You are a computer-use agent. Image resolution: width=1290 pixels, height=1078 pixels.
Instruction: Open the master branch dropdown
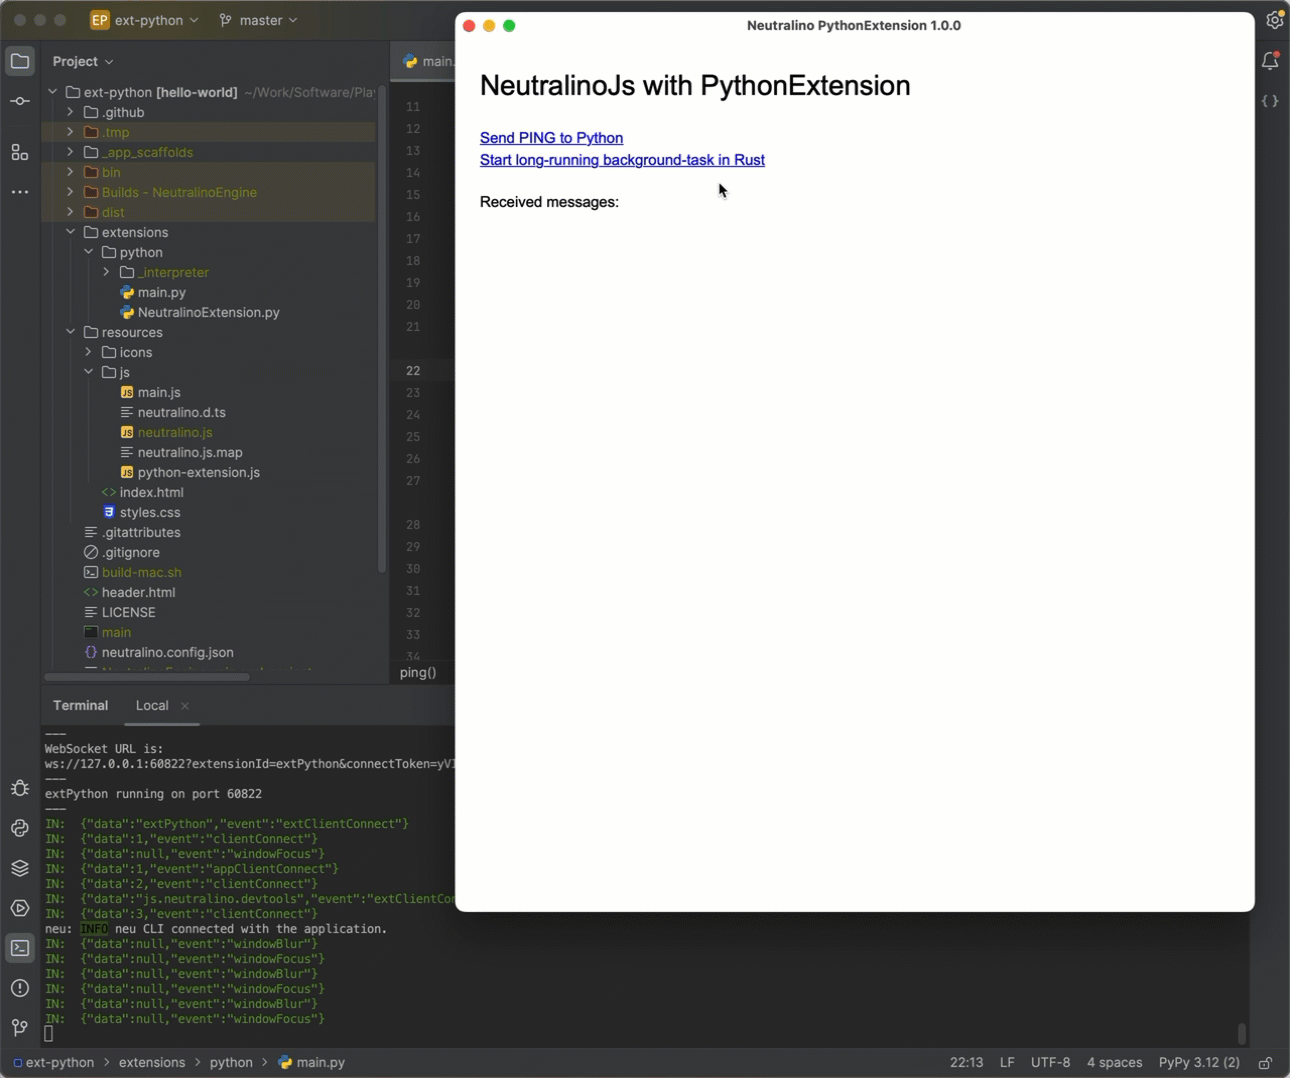(x=259, y=20)
